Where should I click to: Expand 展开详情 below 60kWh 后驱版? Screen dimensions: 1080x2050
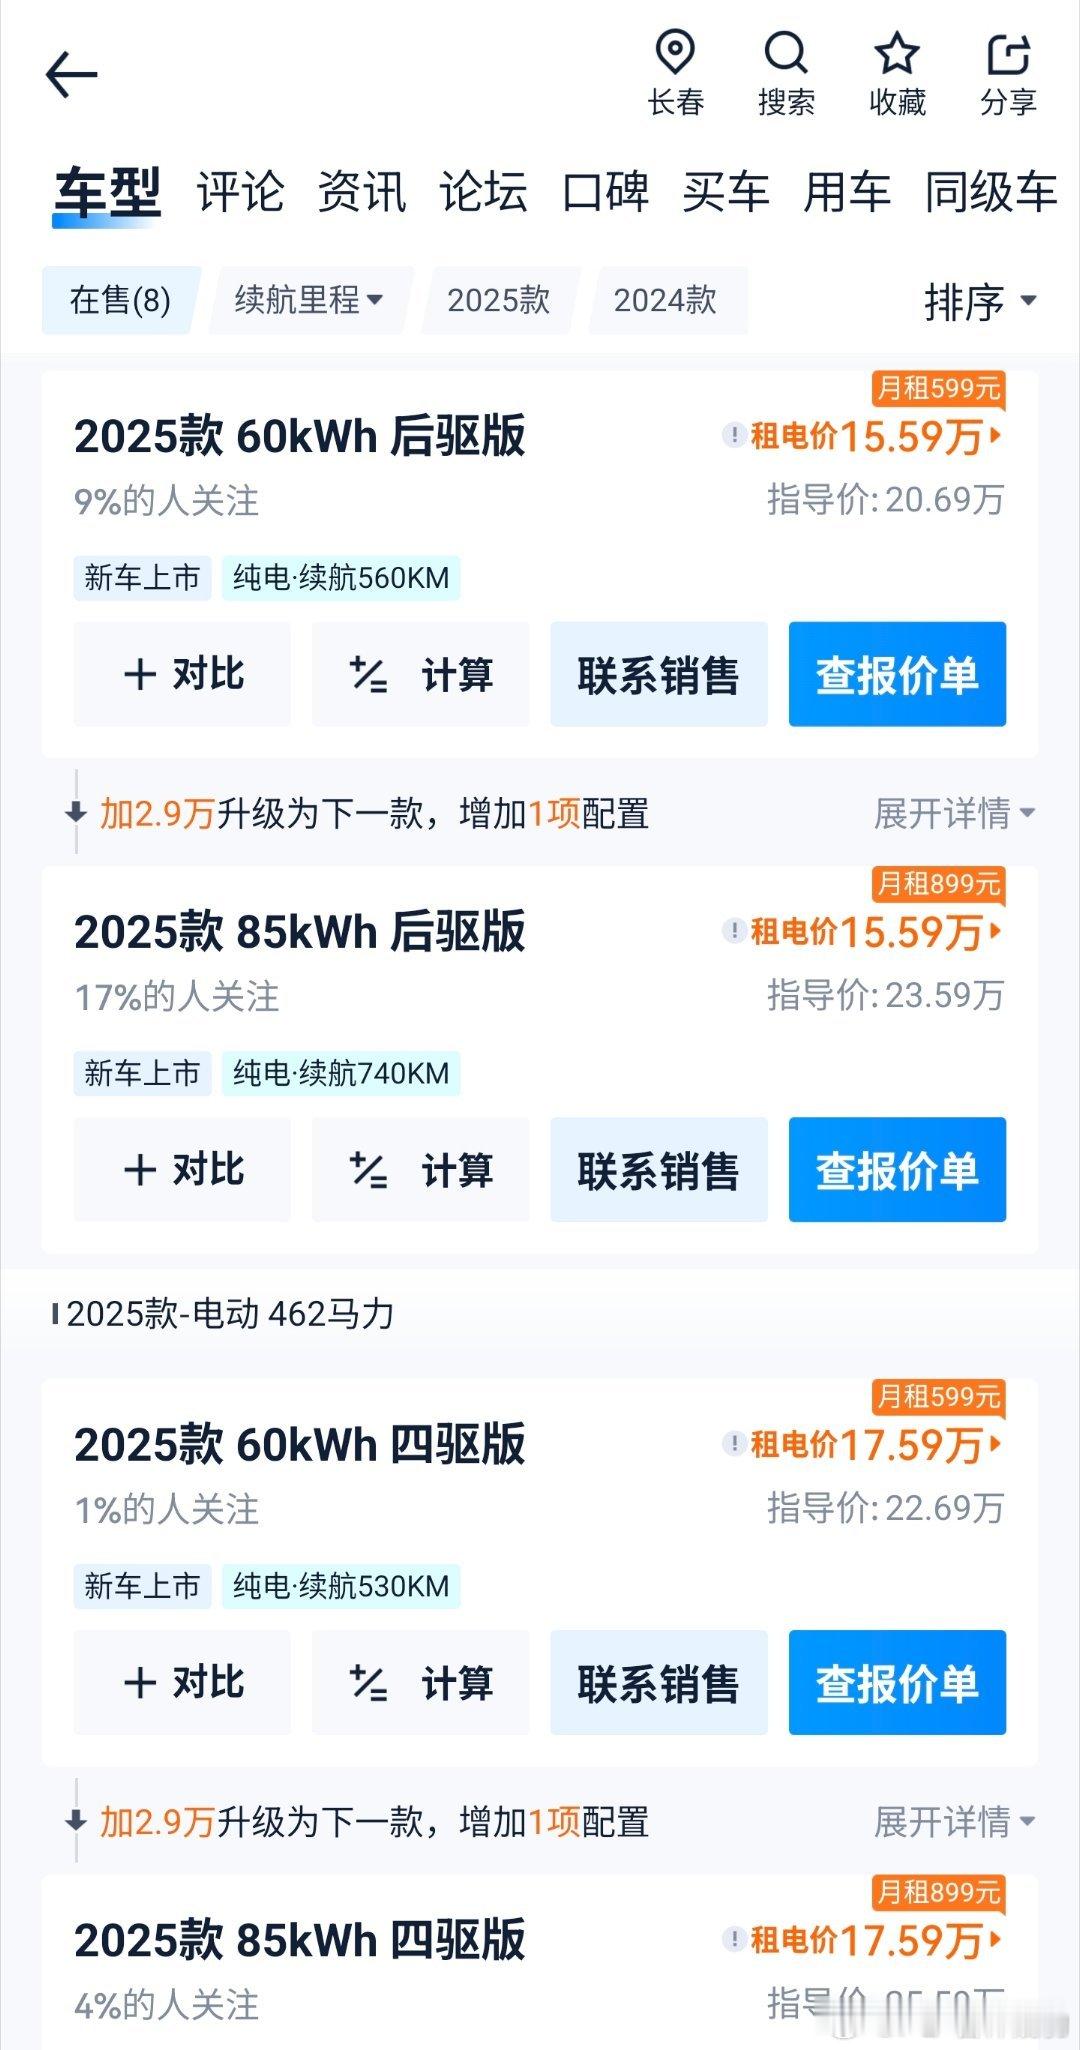[x=954, y=813]
